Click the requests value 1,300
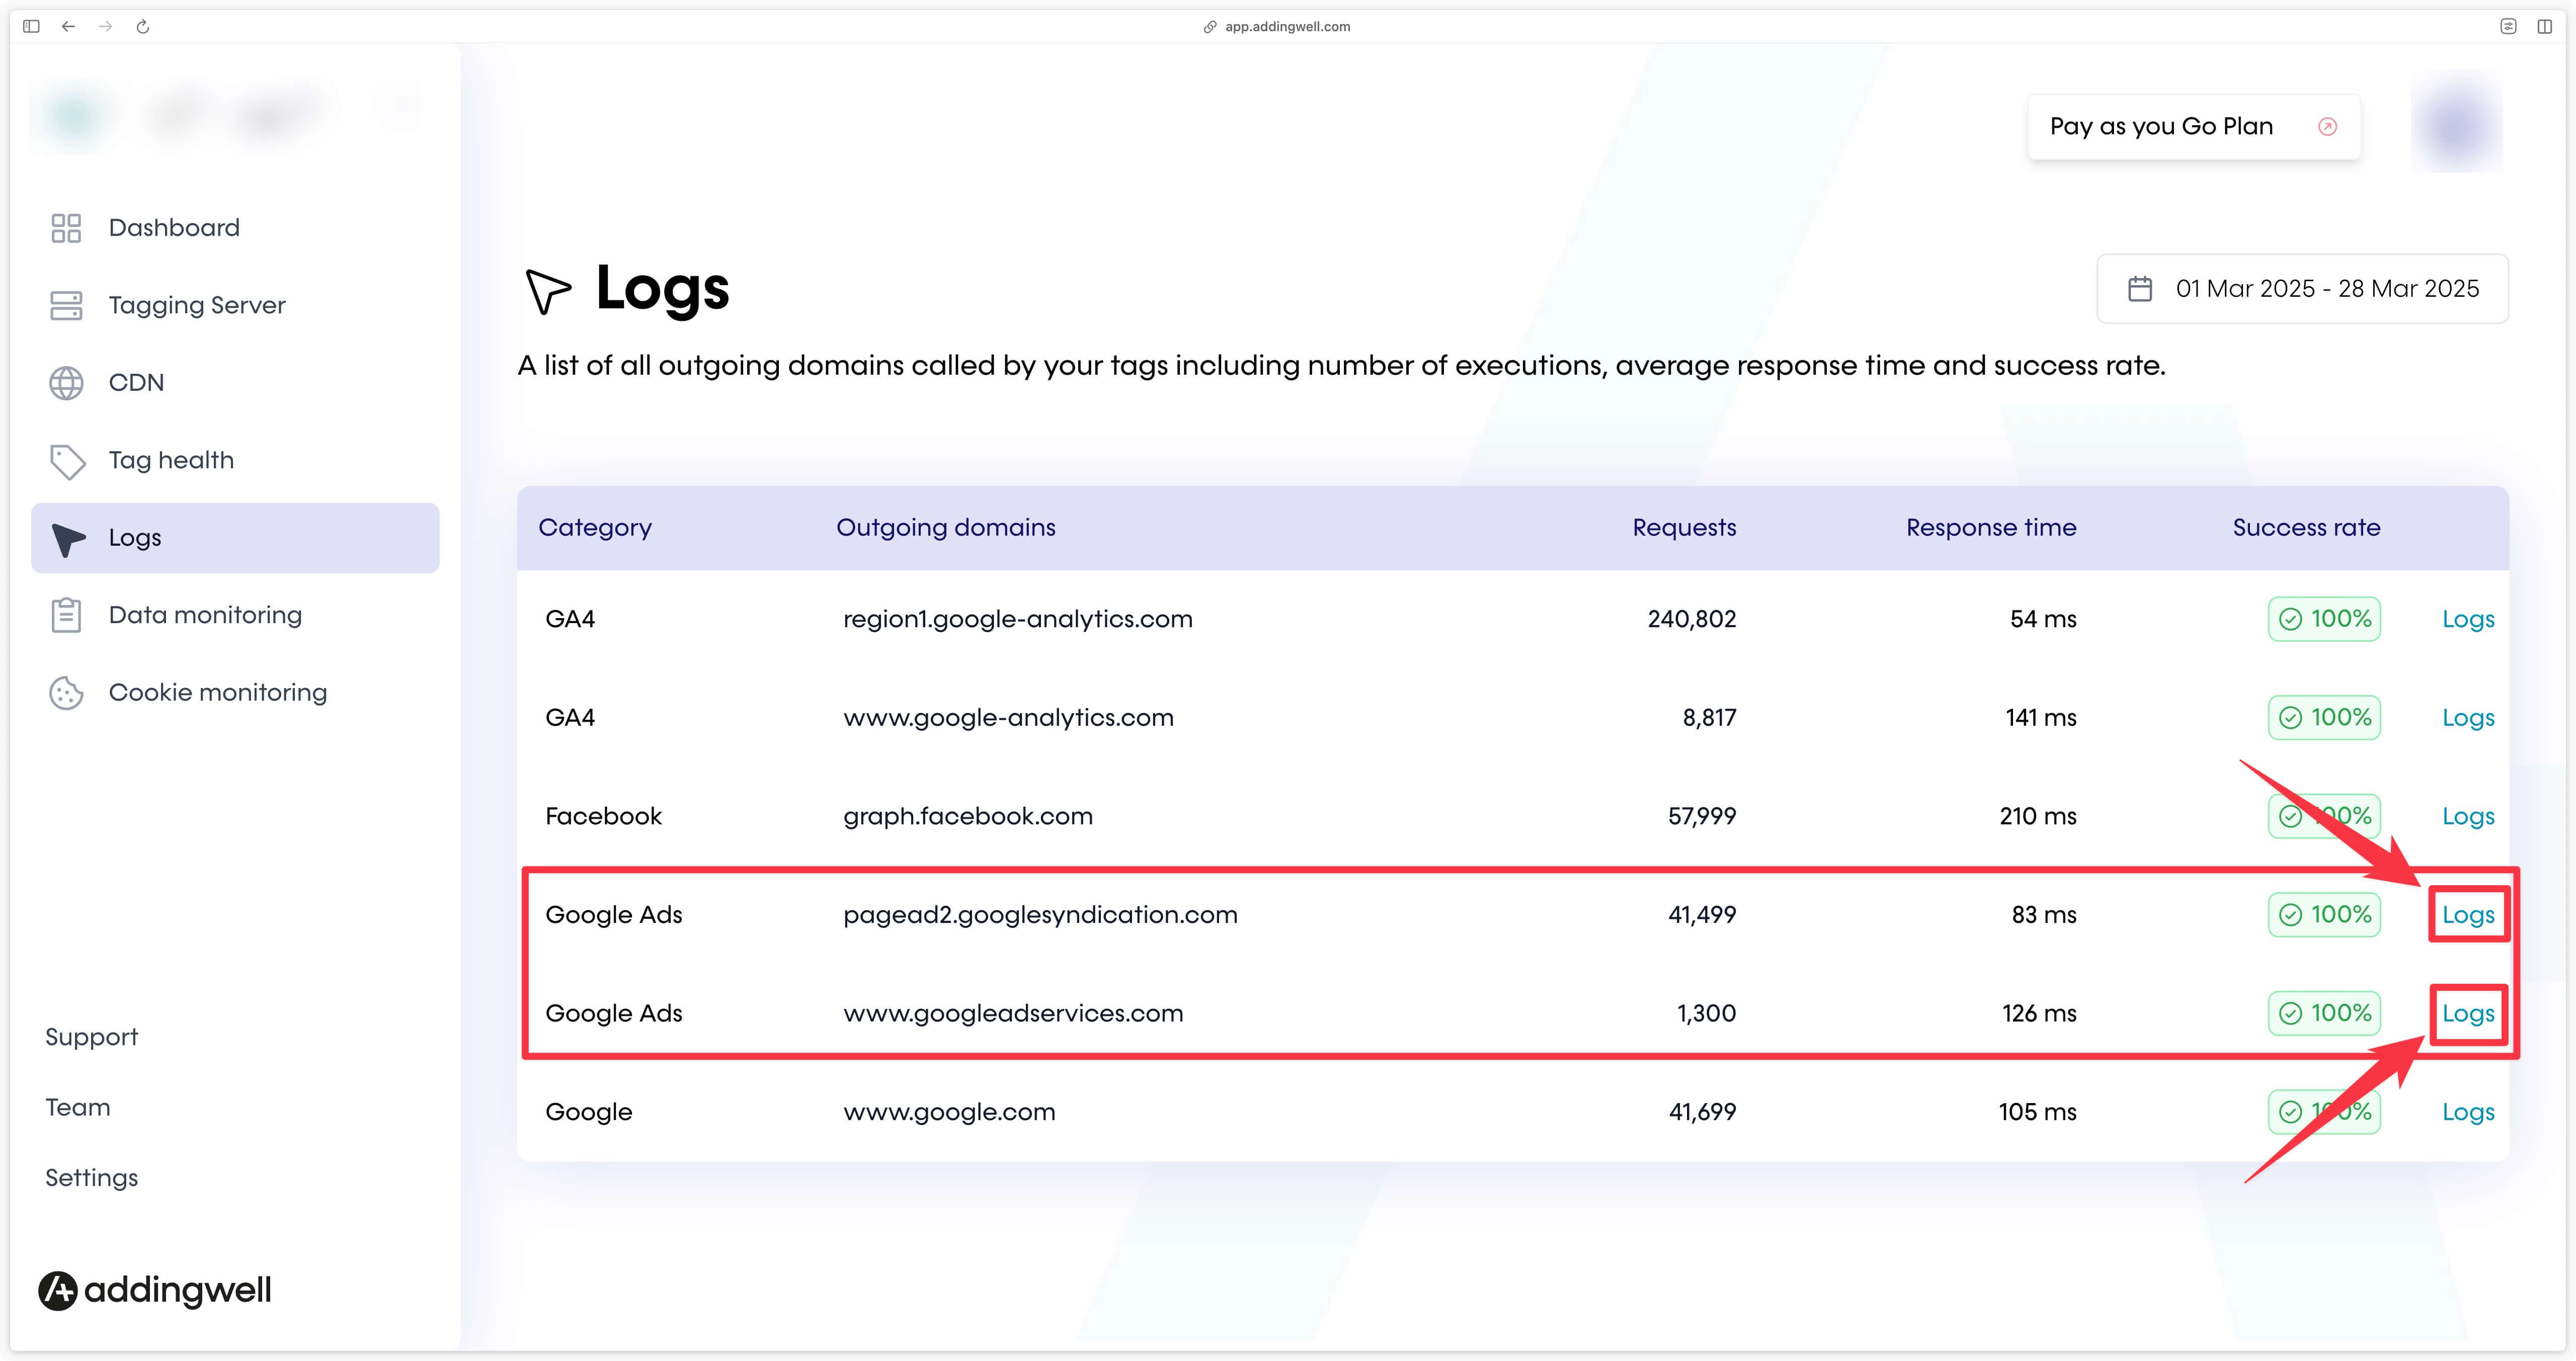The image size is (2576, 1361). pos(1706,1014)
